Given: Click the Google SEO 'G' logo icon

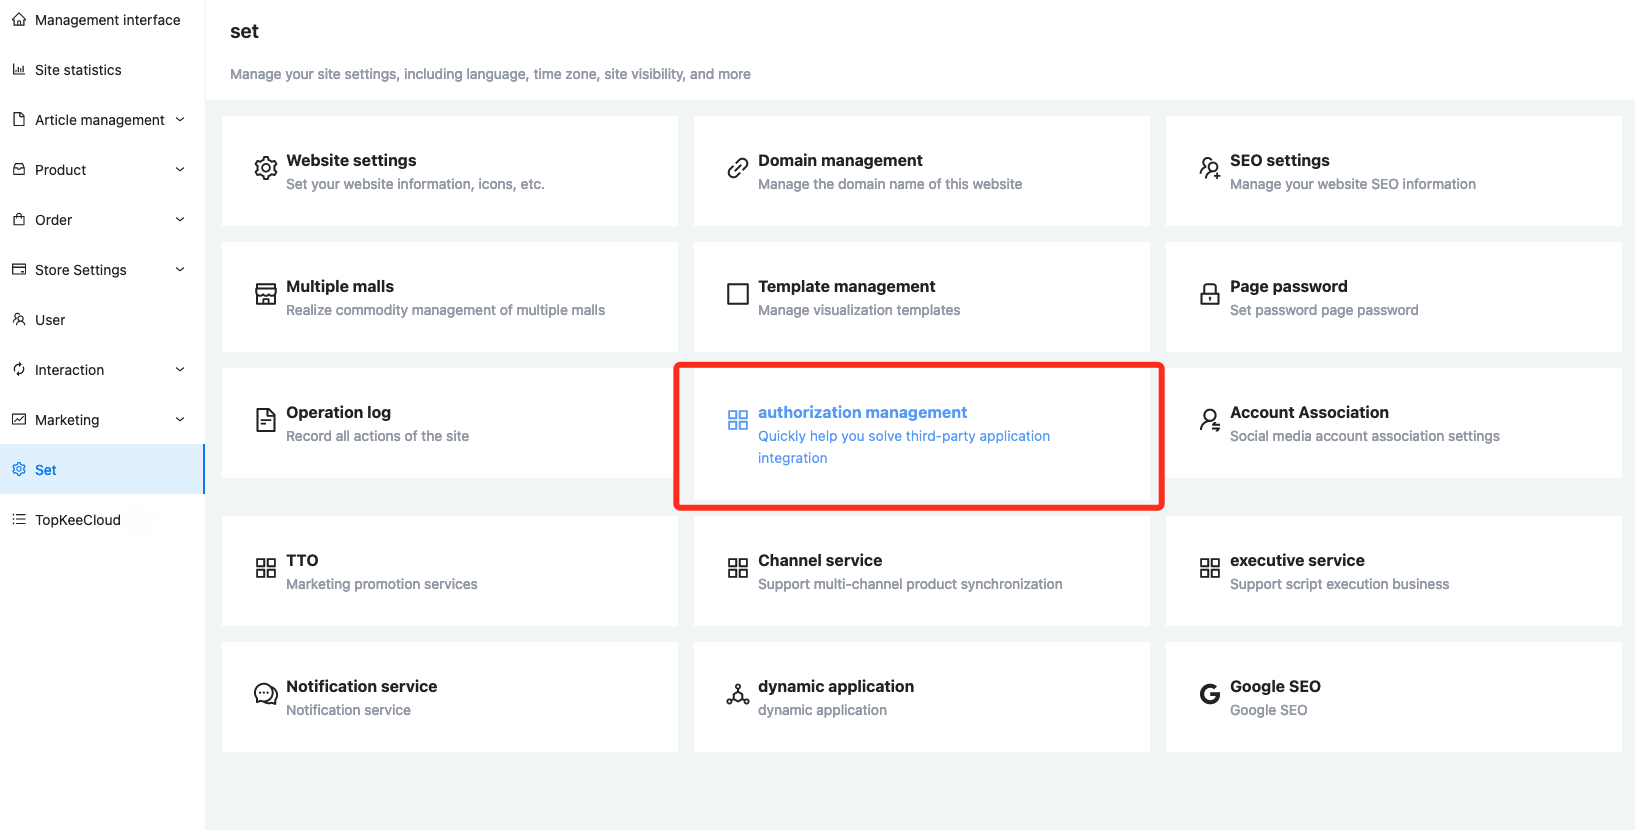Looking at the screenshot, I should pos(1209,694).
